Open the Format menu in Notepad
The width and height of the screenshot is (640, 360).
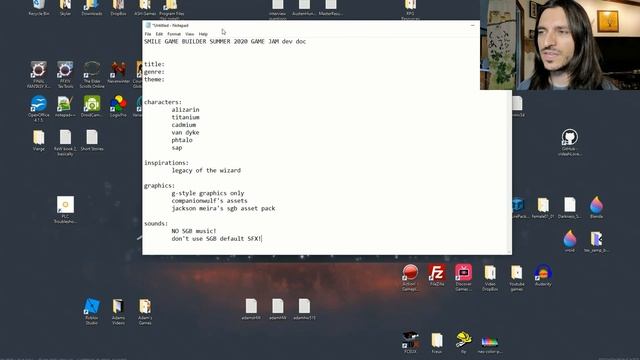coord(174,34)
